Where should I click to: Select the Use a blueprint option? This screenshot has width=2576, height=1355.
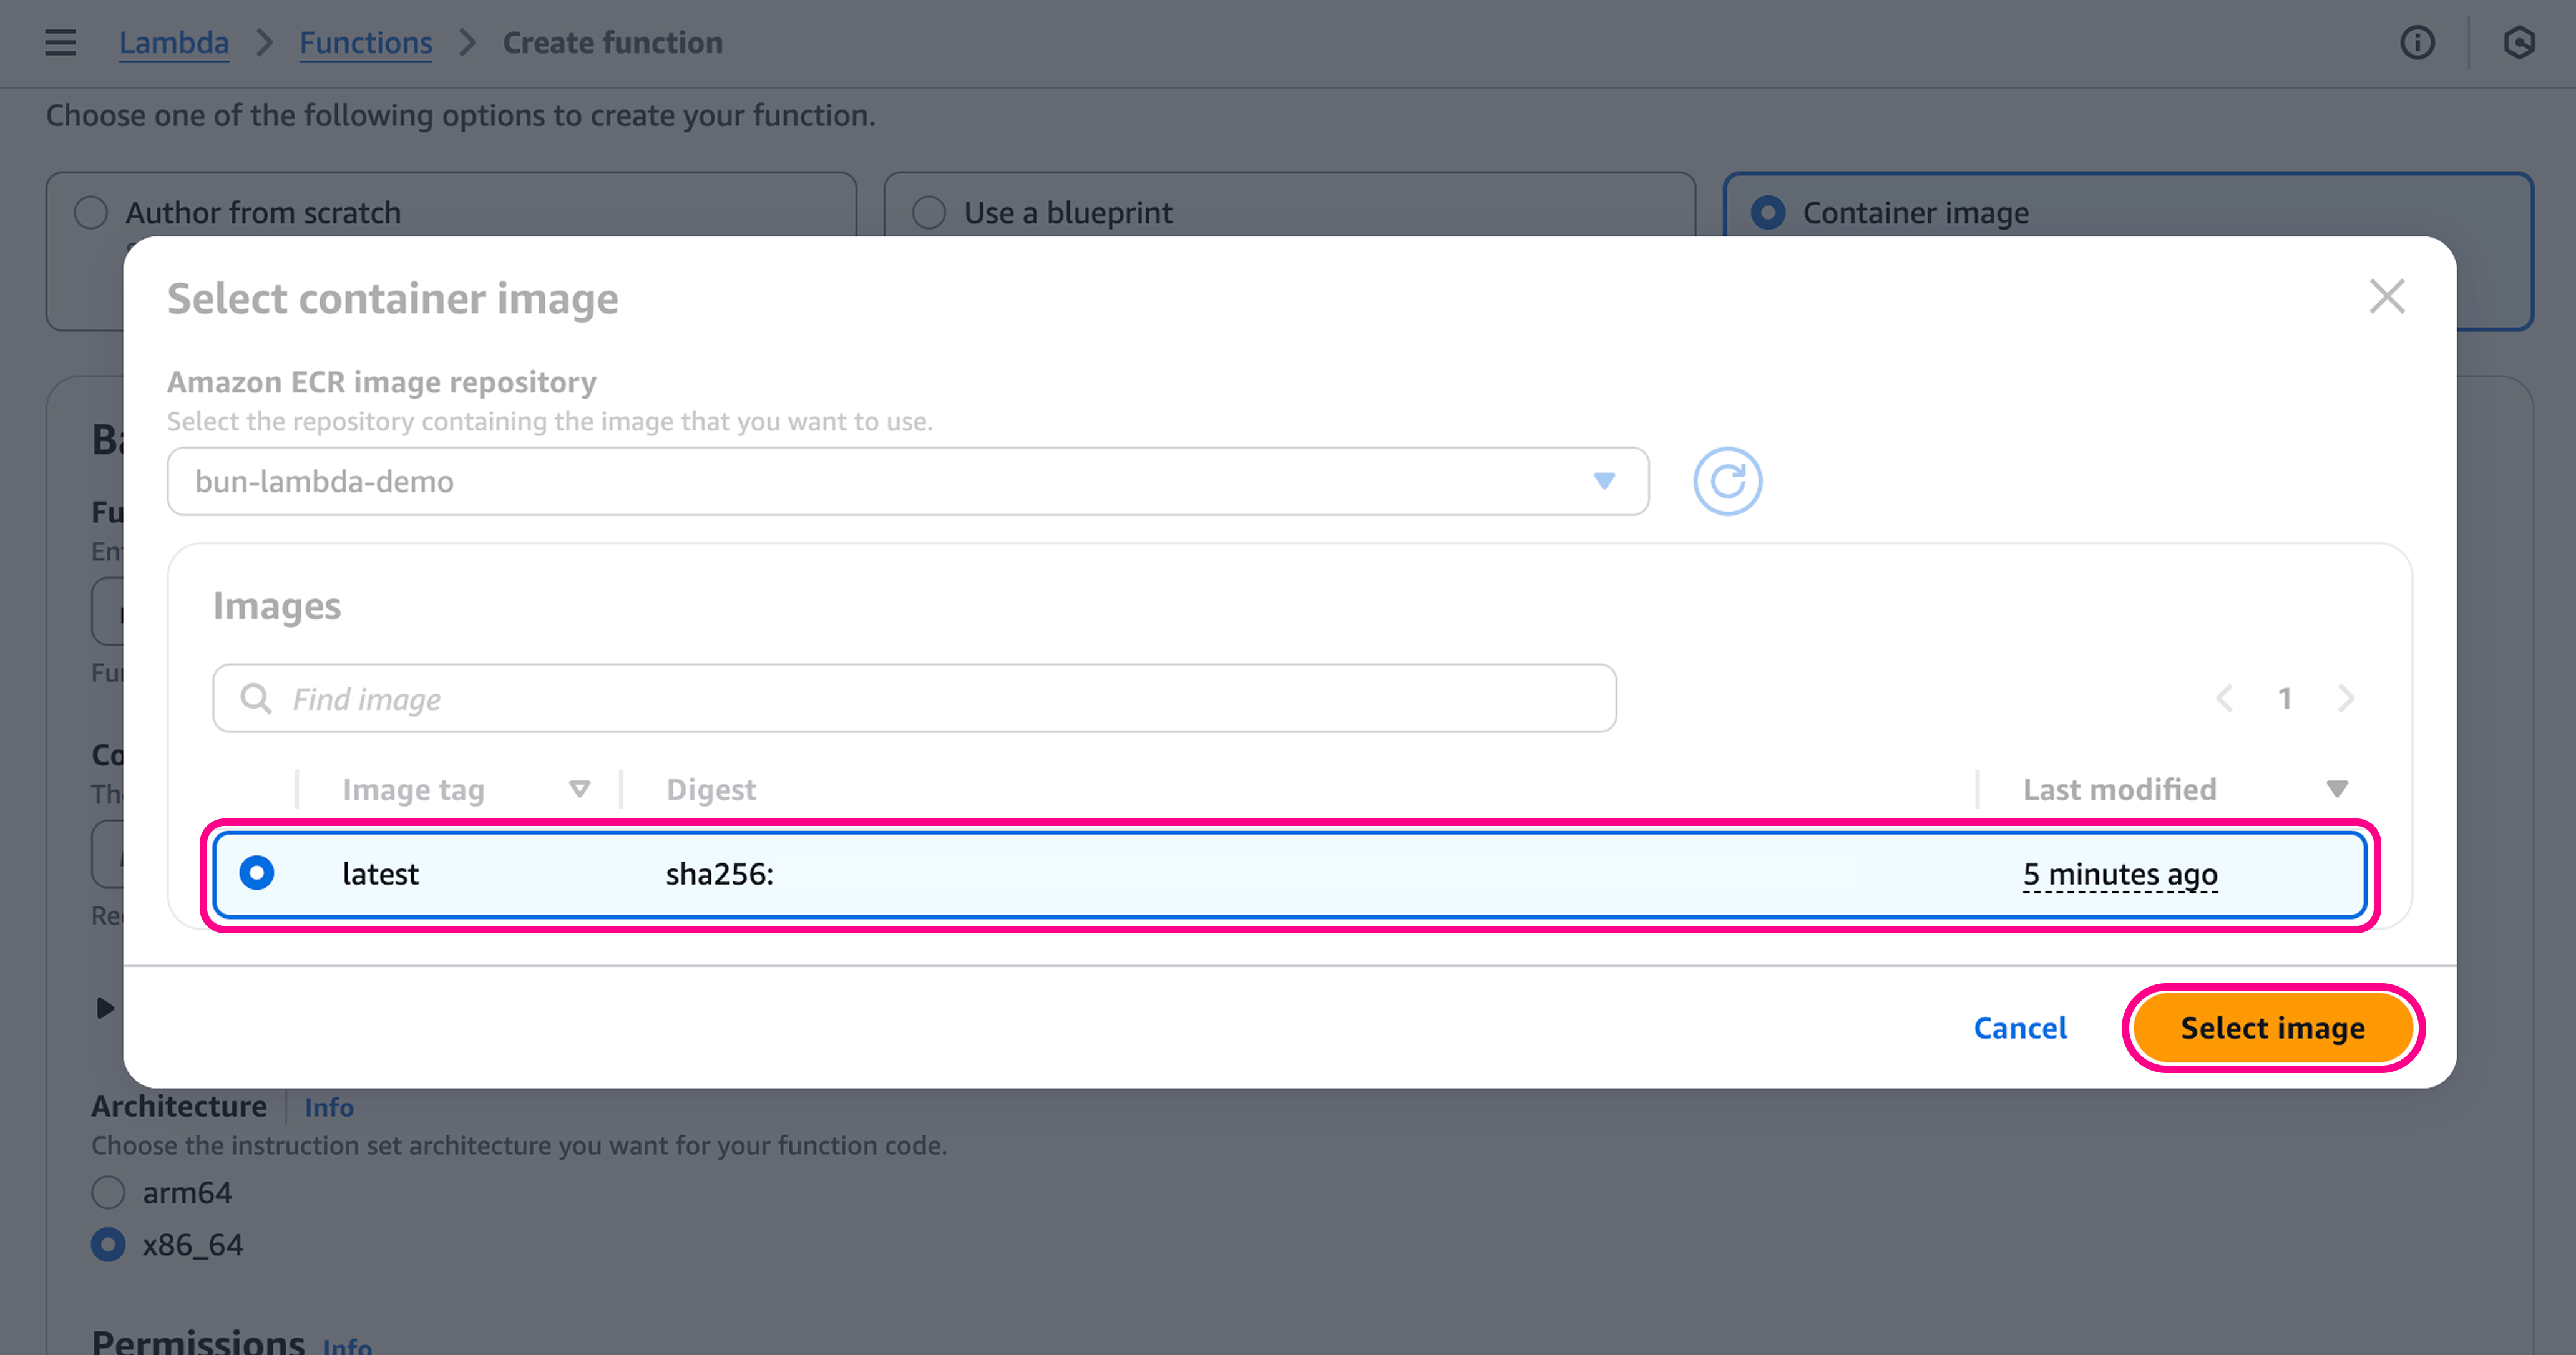929,212
